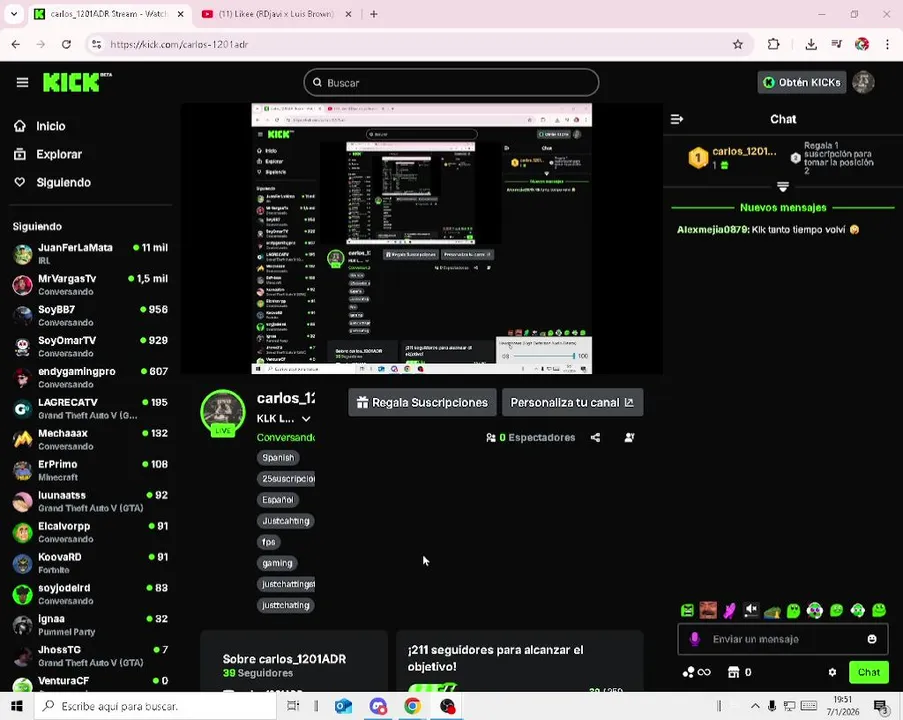Image resolution: width=903 pixels, height=720 pixels.
Task: Expand the gift leaderboard chevron in chat
Action: point(783,187)
